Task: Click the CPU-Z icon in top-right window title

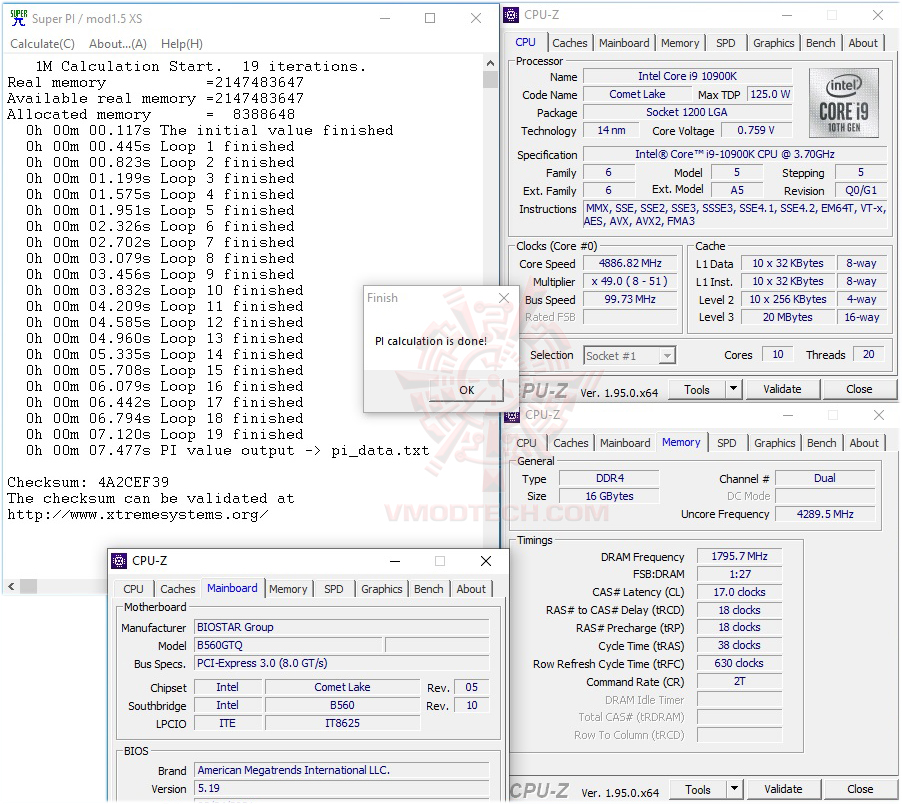Action: coord(511,15)
